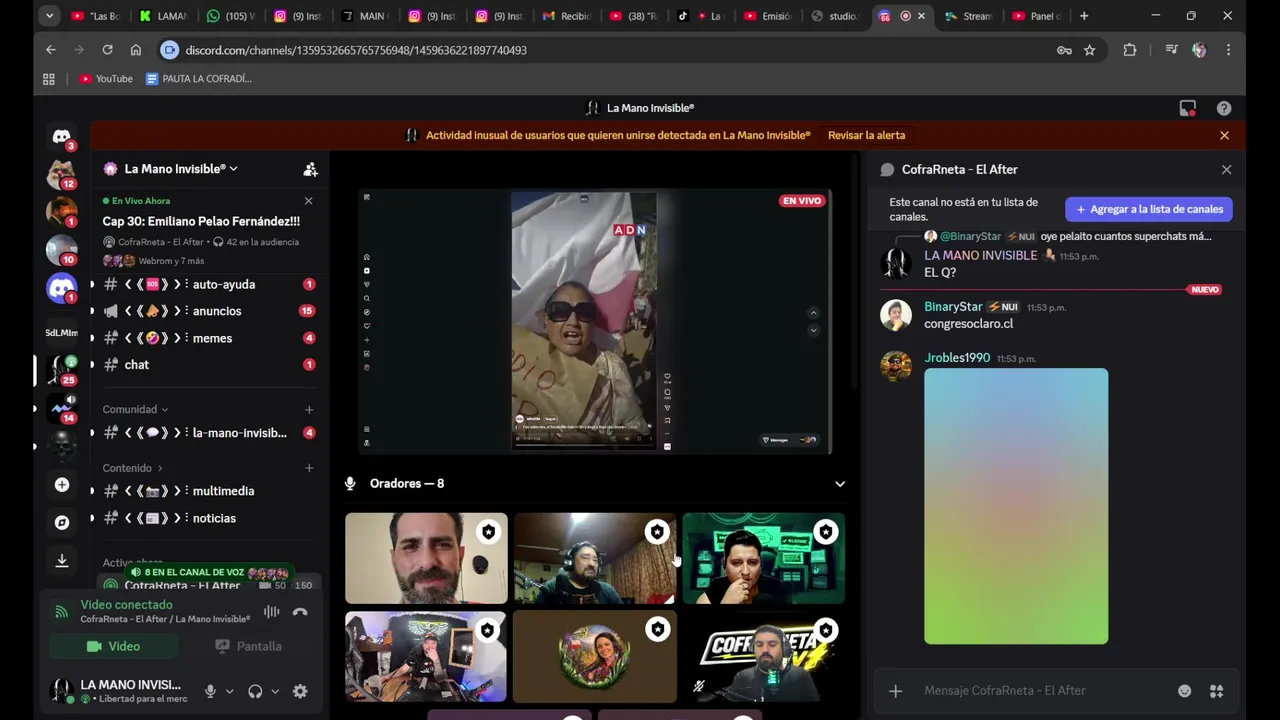Open Jrobles1990's gradient image attachment
This screenshot has width=1280, height=720.
(x=1016, y=506)
